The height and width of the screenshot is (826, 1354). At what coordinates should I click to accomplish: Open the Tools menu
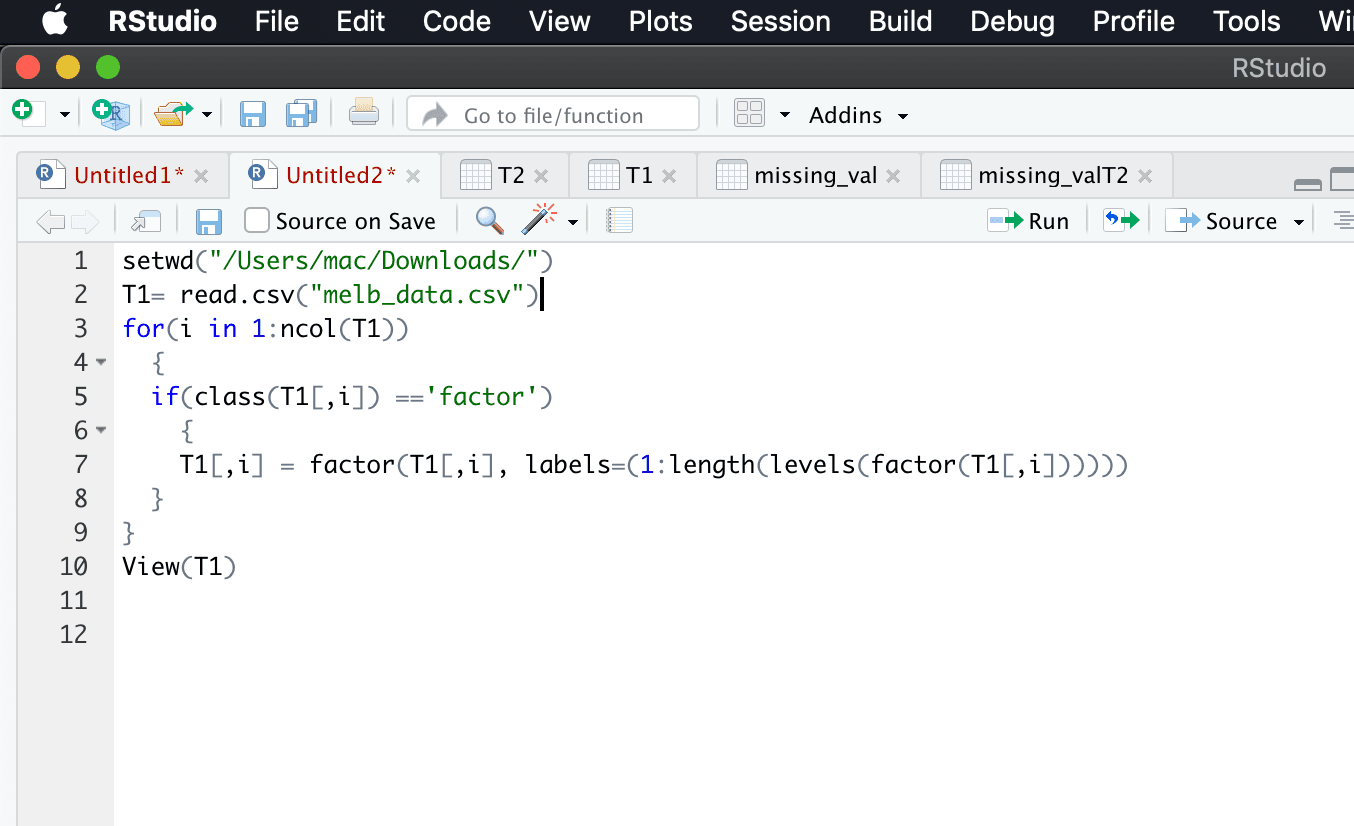tap(1247, 21)
